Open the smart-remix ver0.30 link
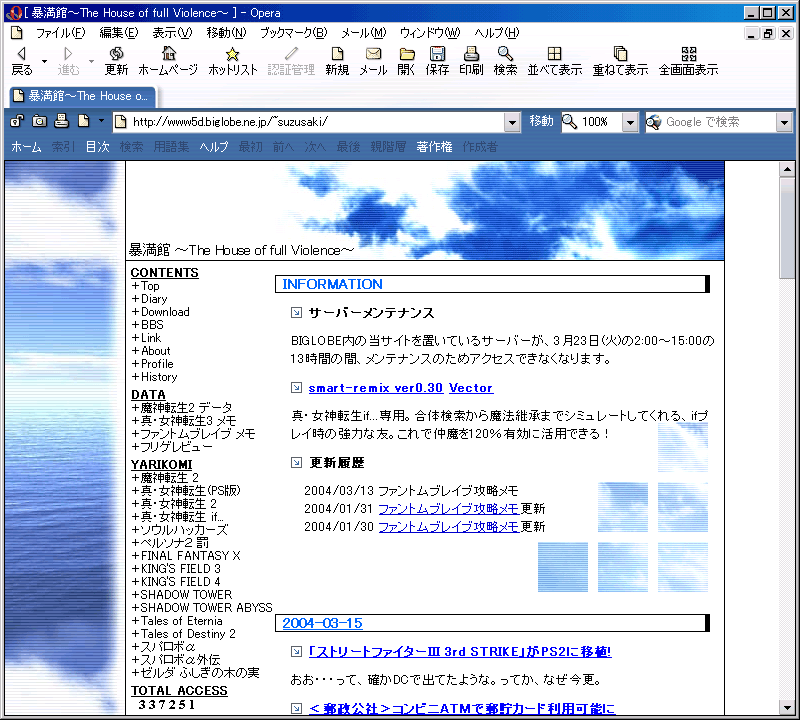Image resolution: width=800 pixels, height=720 pixels. 376,388
